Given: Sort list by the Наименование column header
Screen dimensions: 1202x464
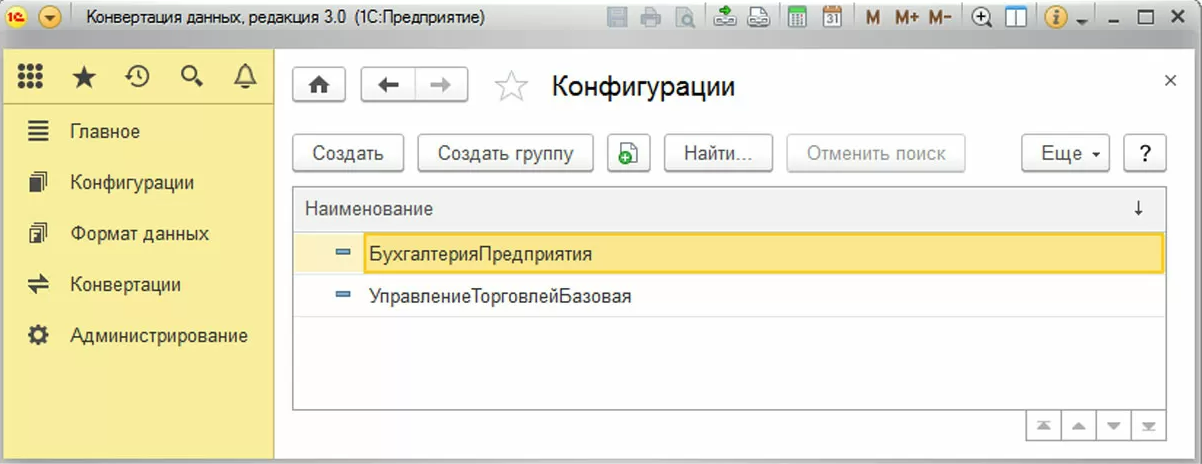Looking at the screenshot, I should point(369,209).
